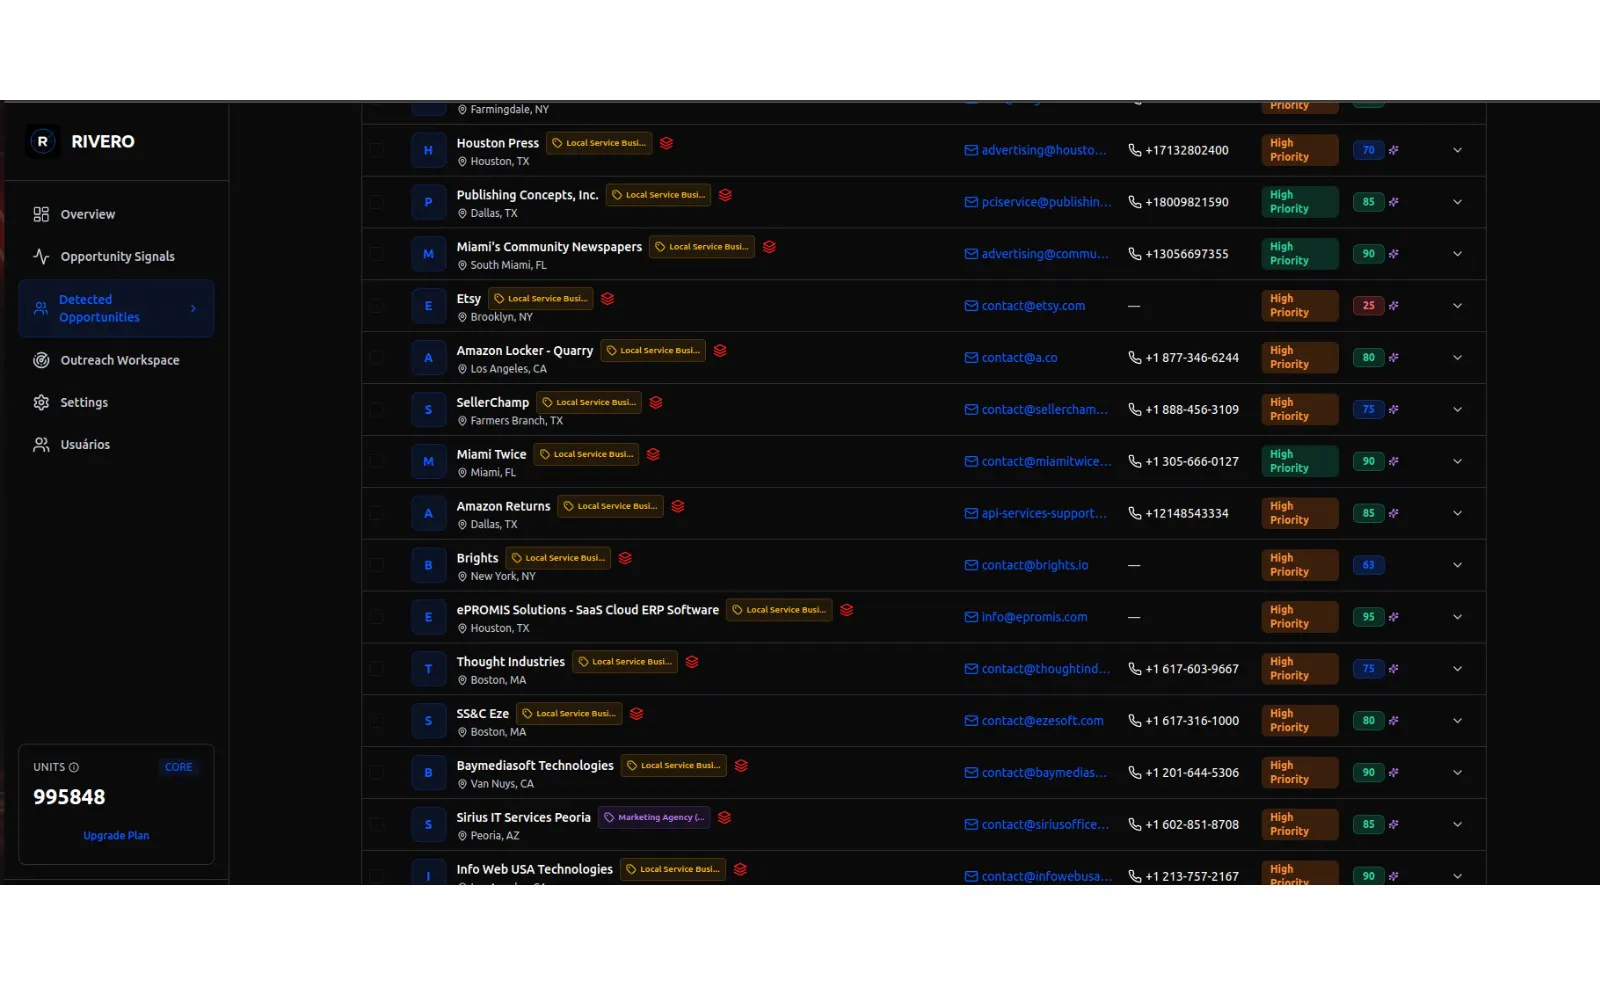Screen dimensions: 1600x1000
Task: Click the phone icon for SS&C Eze
Action: 1135,721
